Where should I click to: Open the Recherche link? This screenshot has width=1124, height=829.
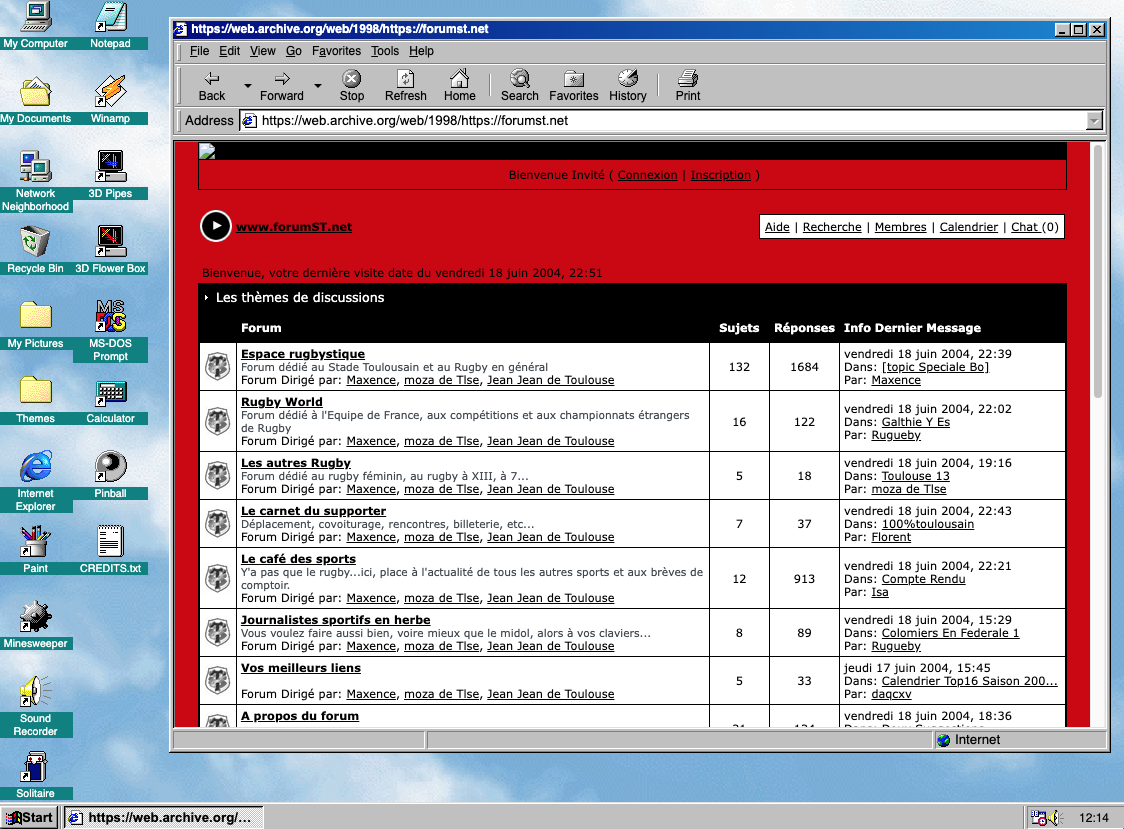click(x=832, y=227)
